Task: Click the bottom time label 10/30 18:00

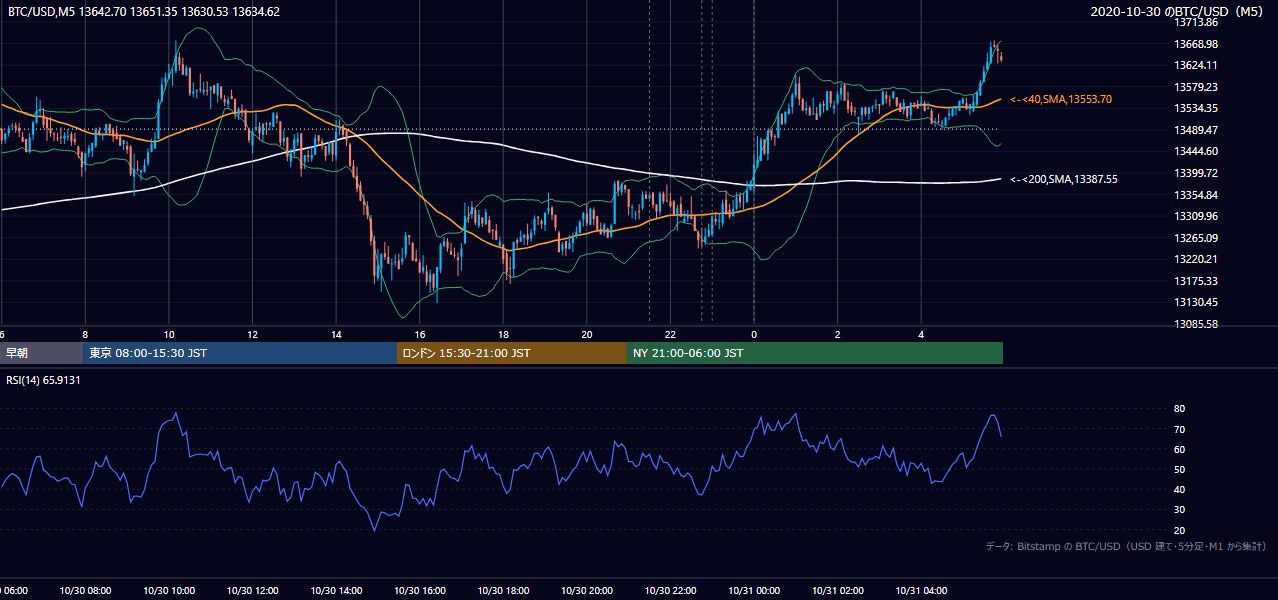Action: coord(503,591)
